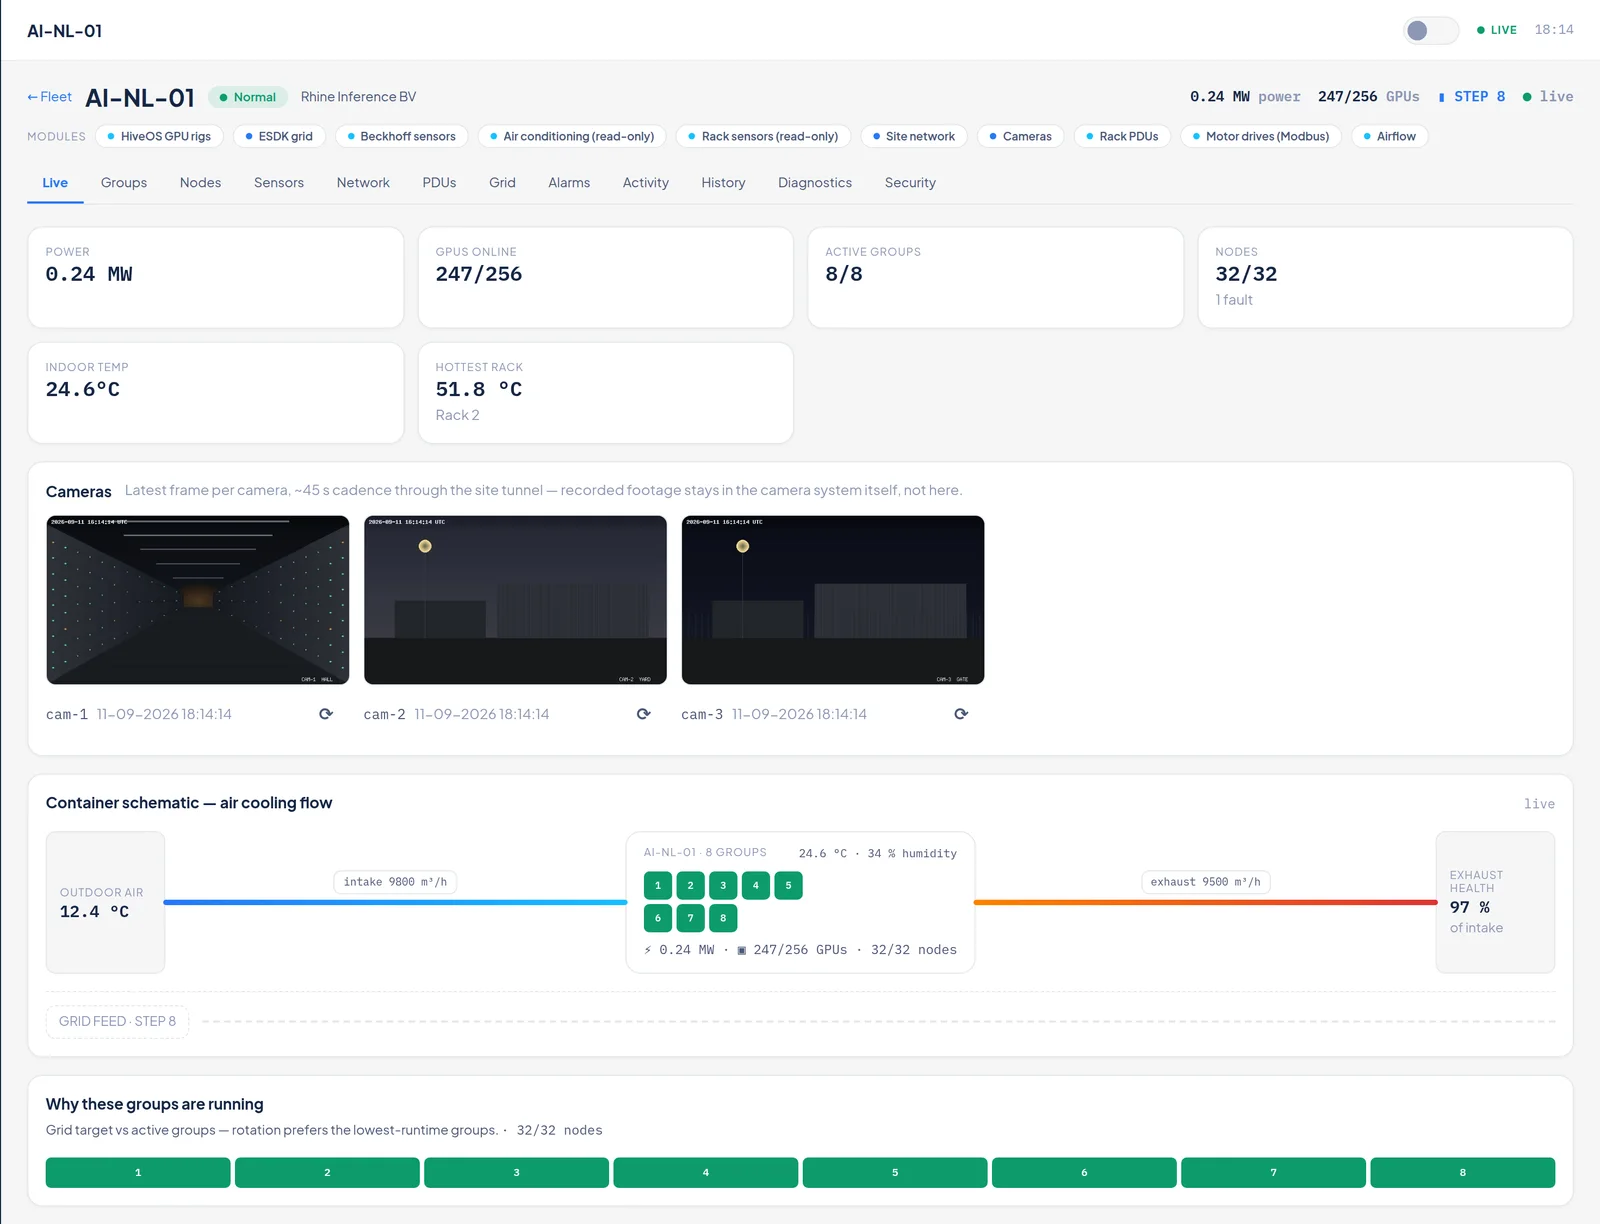This screenshot has height=1224, width=1600.
Task: Open the cam-1 hall thumbnail
Action: pos(198,600)
